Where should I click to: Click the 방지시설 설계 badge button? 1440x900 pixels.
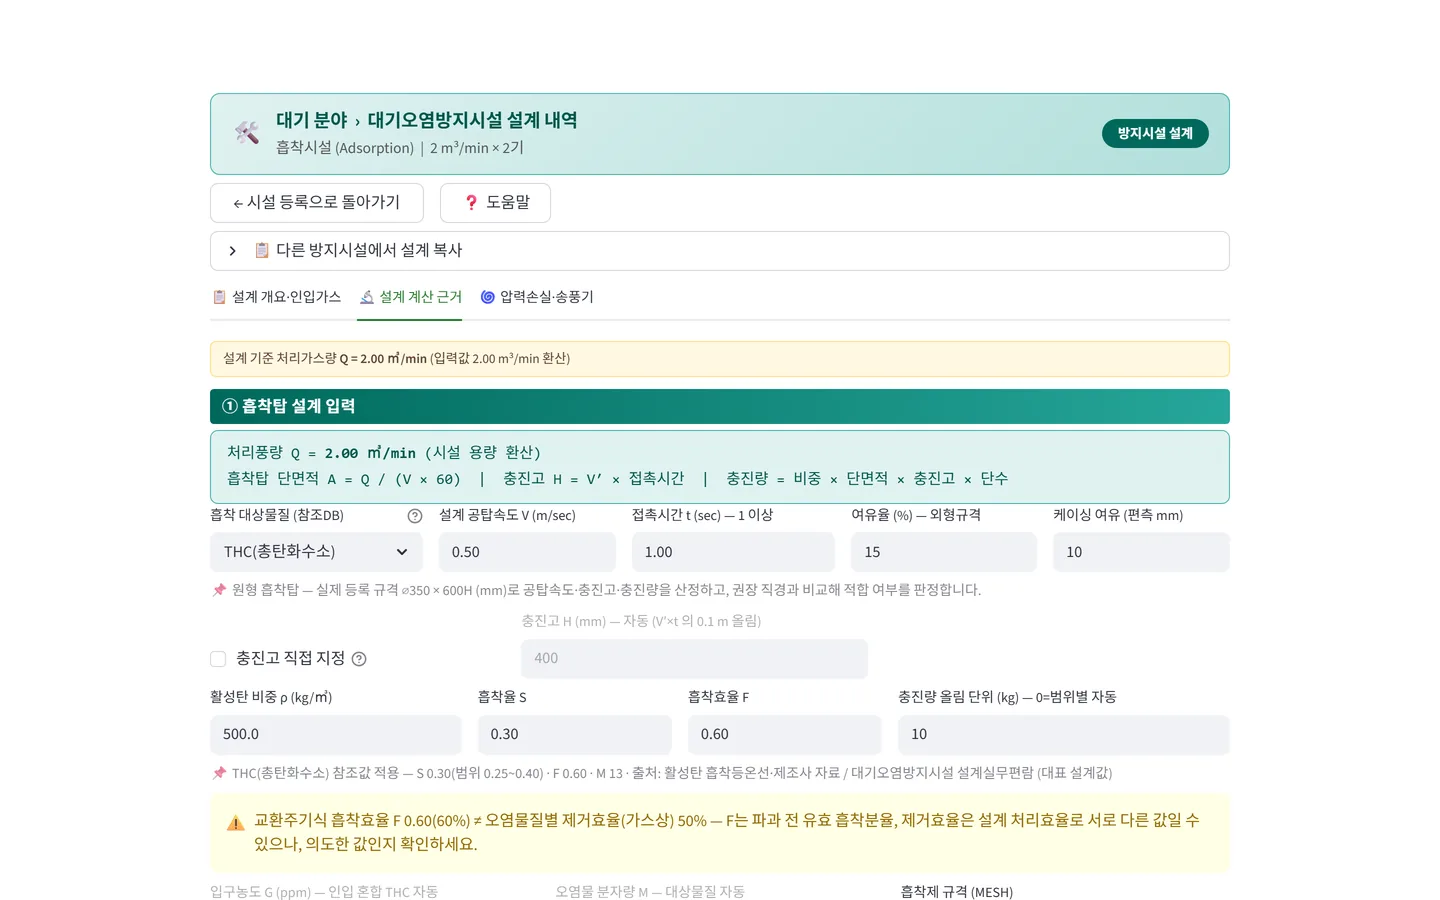pyautogui.click(x=1155, y=133)
